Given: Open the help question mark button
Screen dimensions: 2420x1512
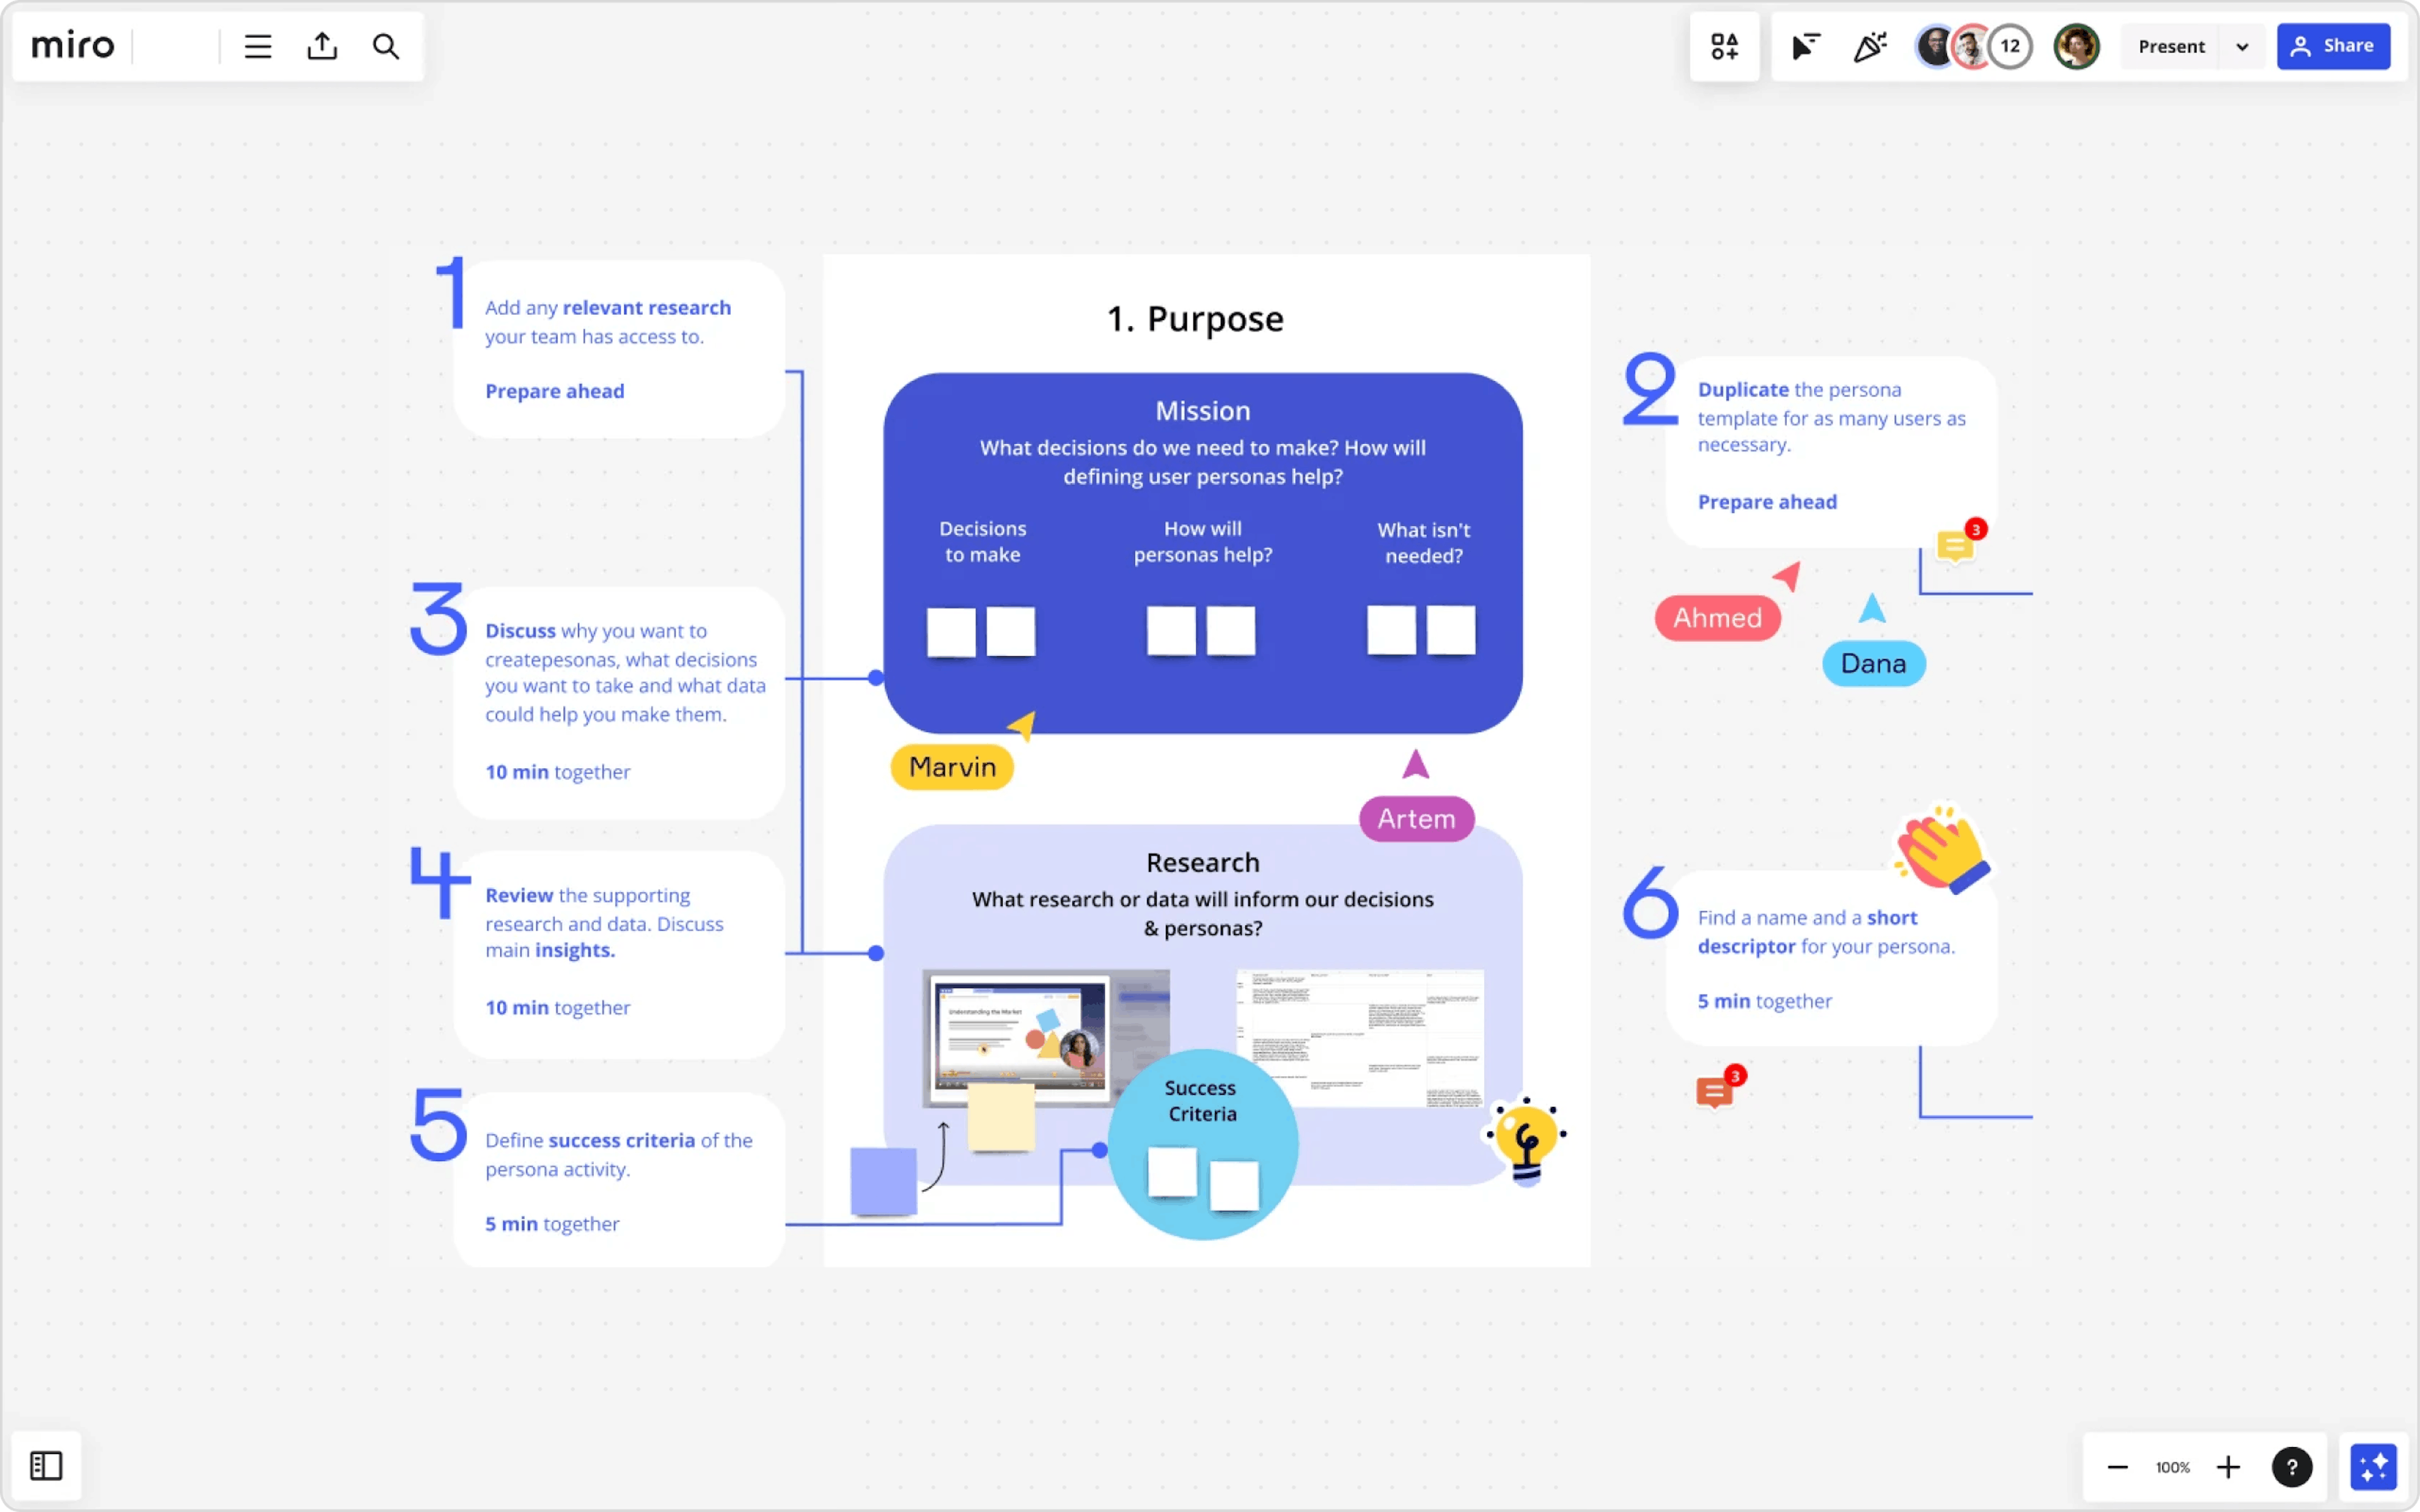Looking at the screenshot, I should coord(2291,1467).
